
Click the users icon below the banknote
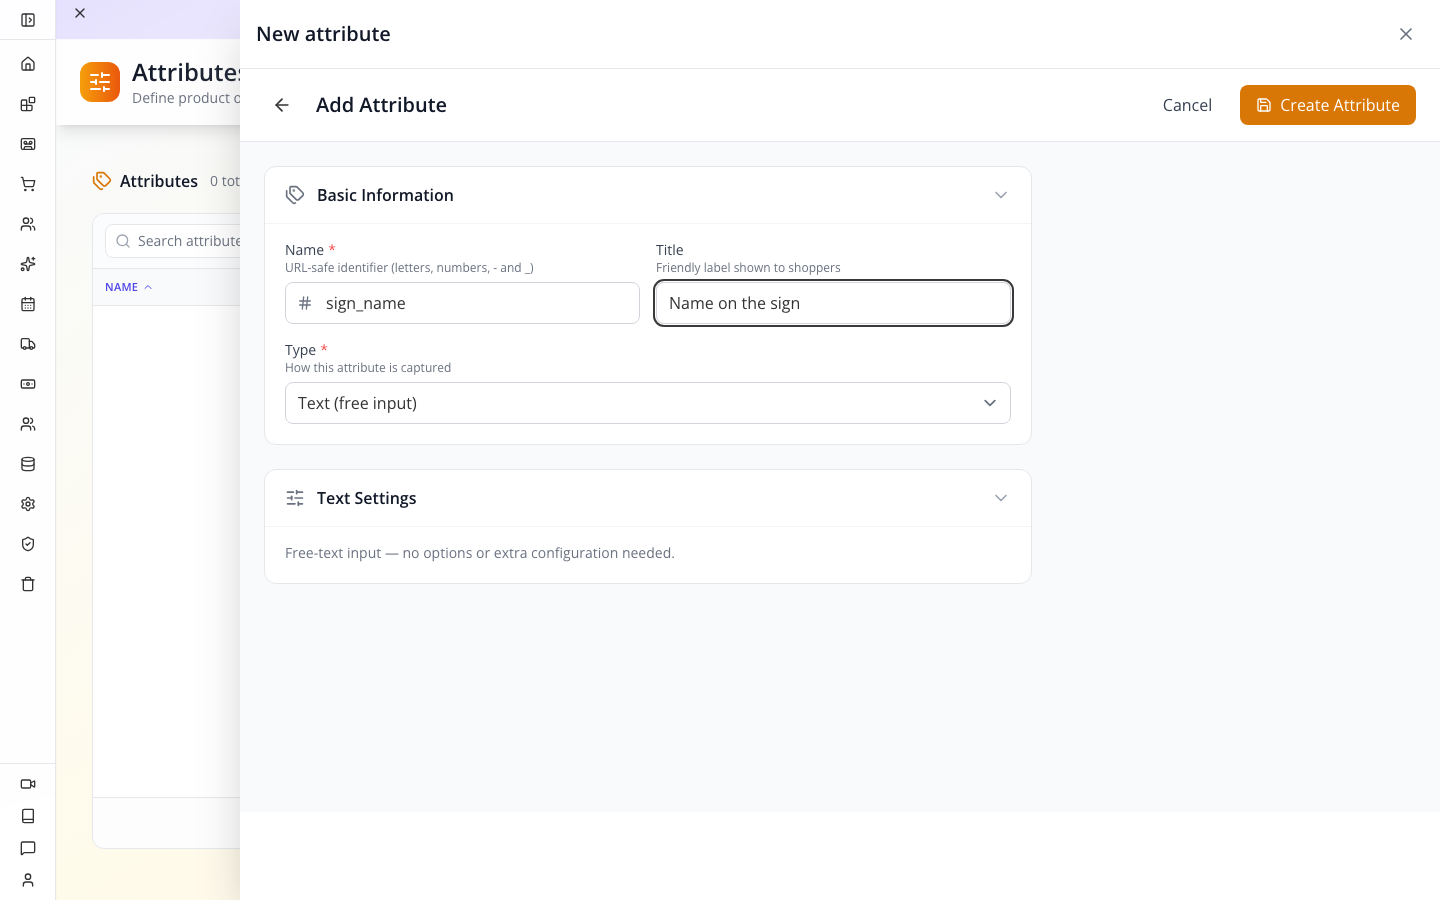[28, 424]
